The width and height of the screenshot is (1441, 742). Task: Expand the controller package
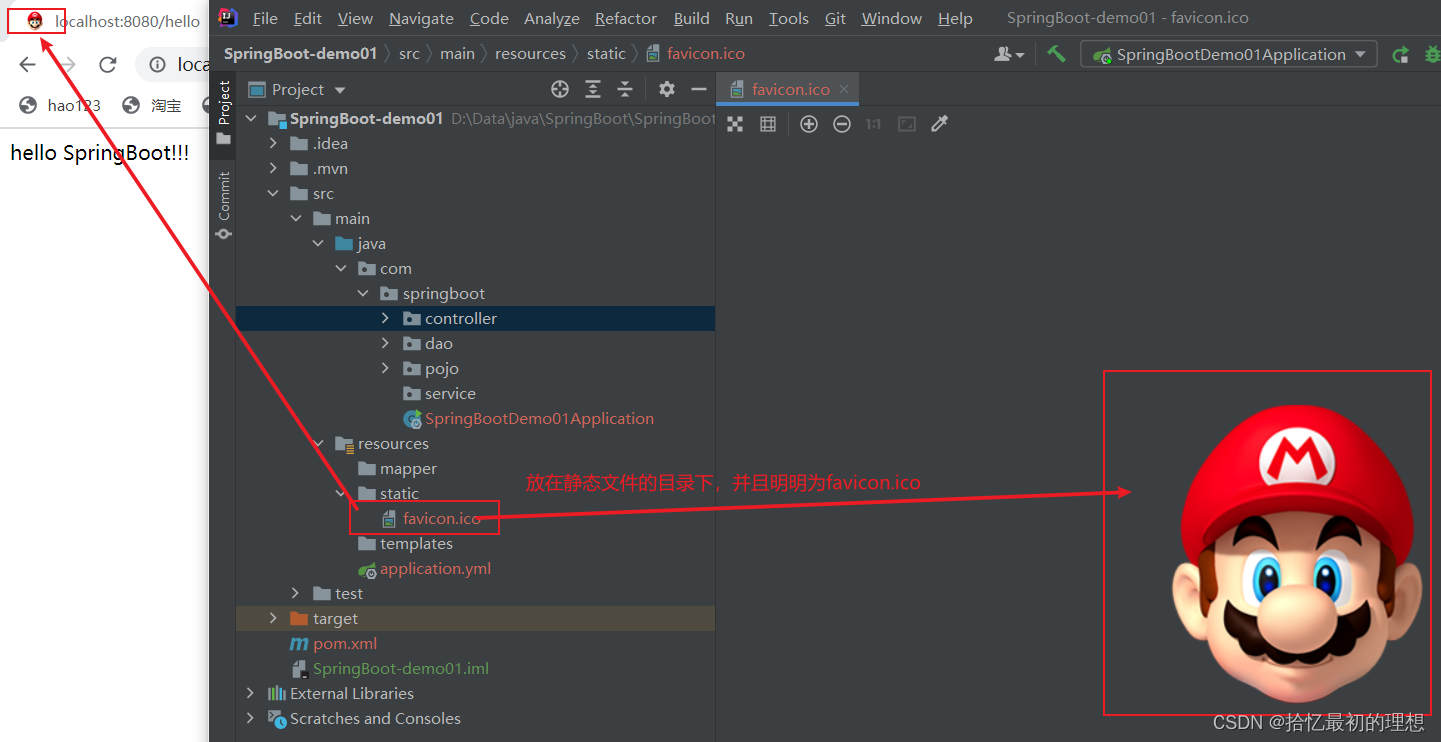tap(386, 319)
